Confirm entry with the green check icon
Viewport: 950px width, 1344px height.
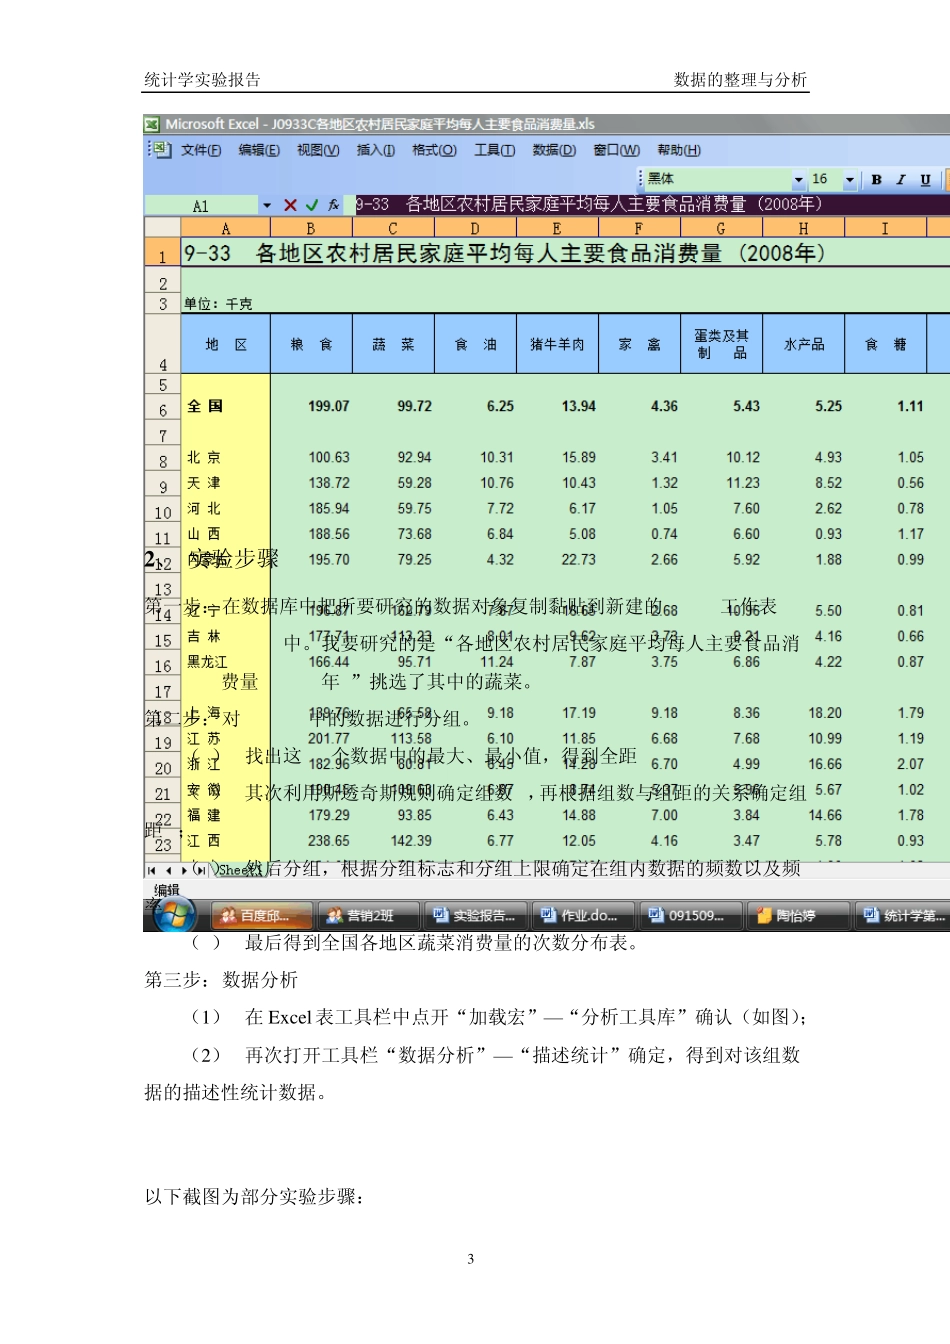312,205
